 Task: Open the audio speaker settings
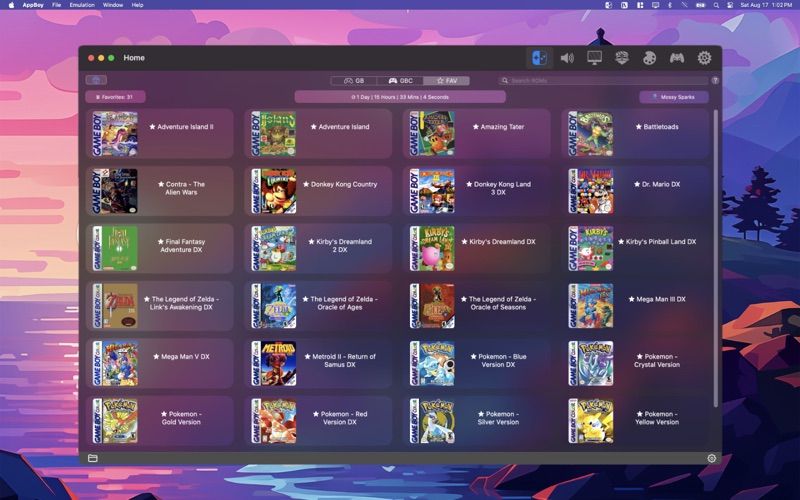(x=567, y=58)
